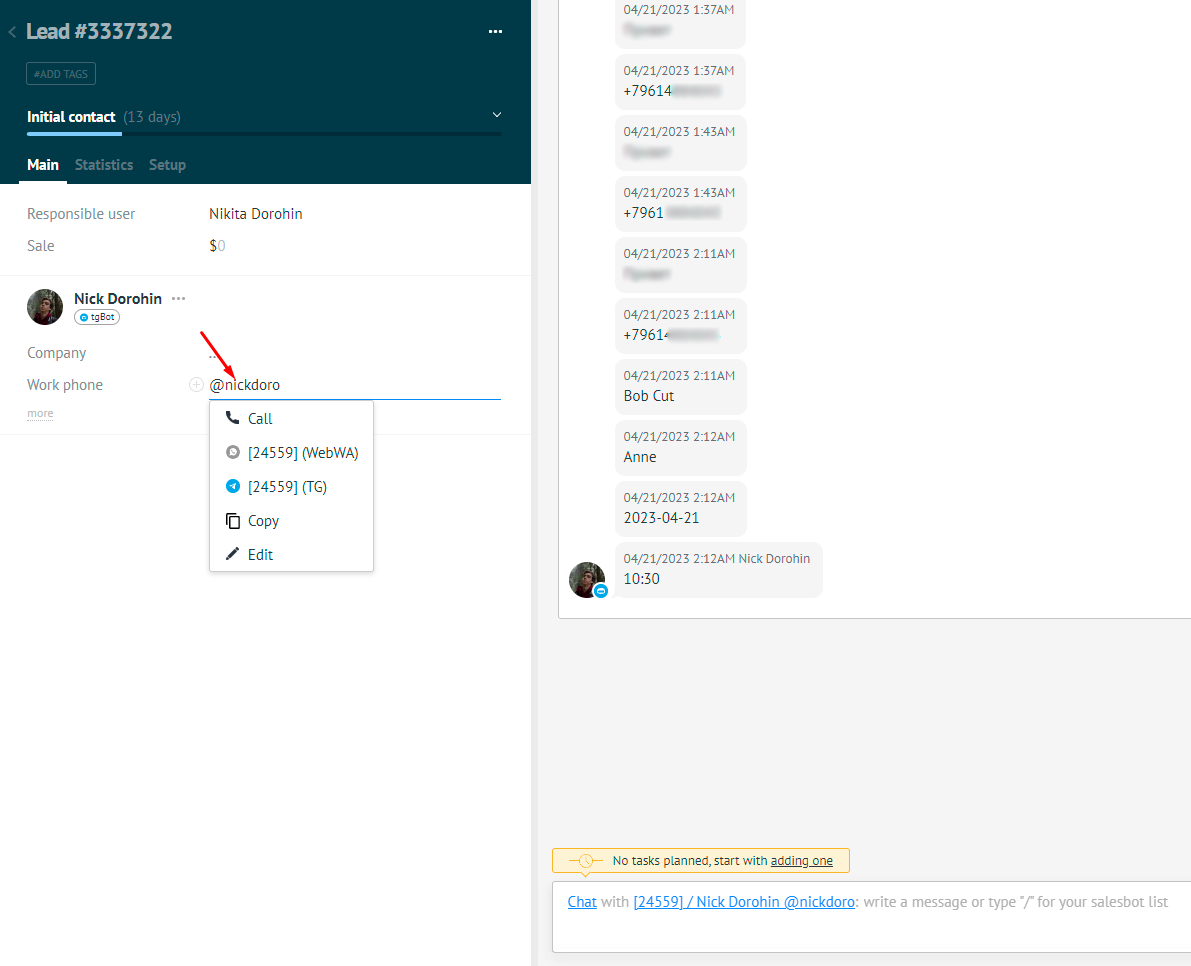Viewport: 1191px width, 966px height.
Task: Click Nick Dorohin's contact avatar thumbnail
Action: pyautogui.click(x=45, y=307)
